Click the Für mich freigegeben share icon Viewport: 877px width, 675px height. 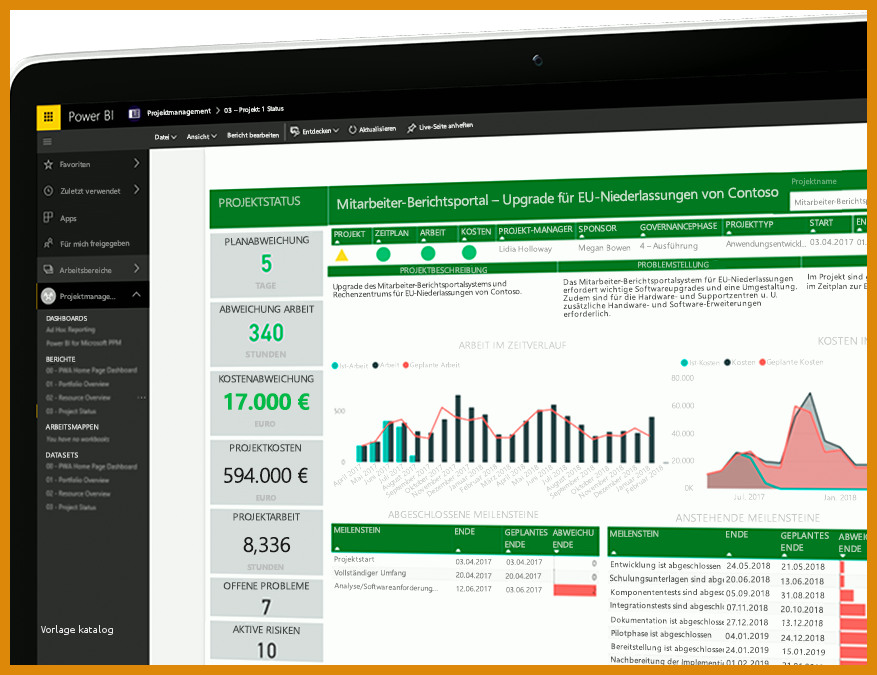tap(48, 243)
